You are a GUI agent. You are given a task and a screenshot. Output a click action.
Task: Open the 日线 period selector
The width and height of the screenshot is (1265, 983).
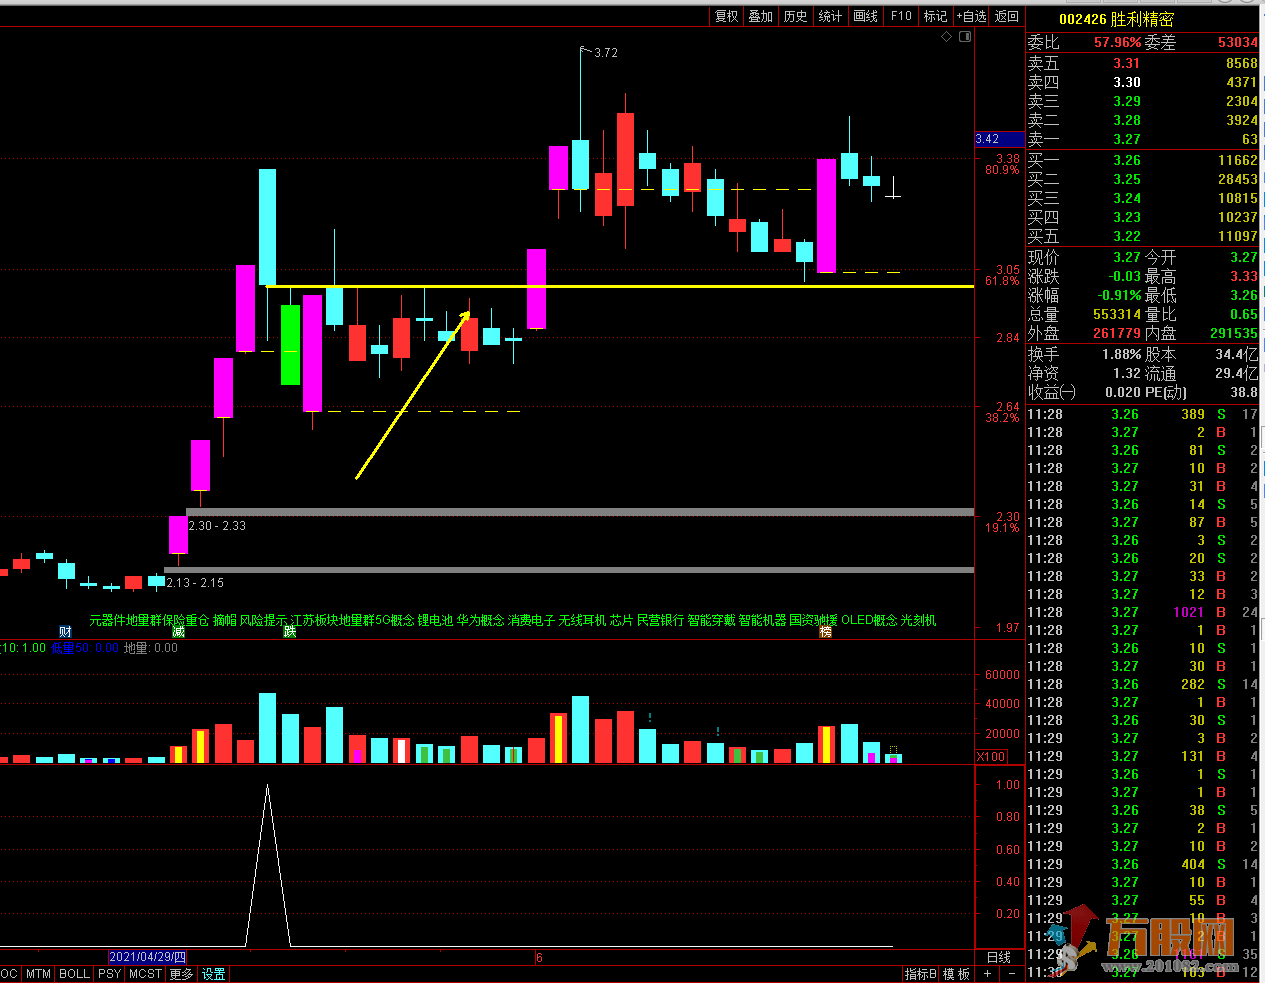(x=999, y=957)
